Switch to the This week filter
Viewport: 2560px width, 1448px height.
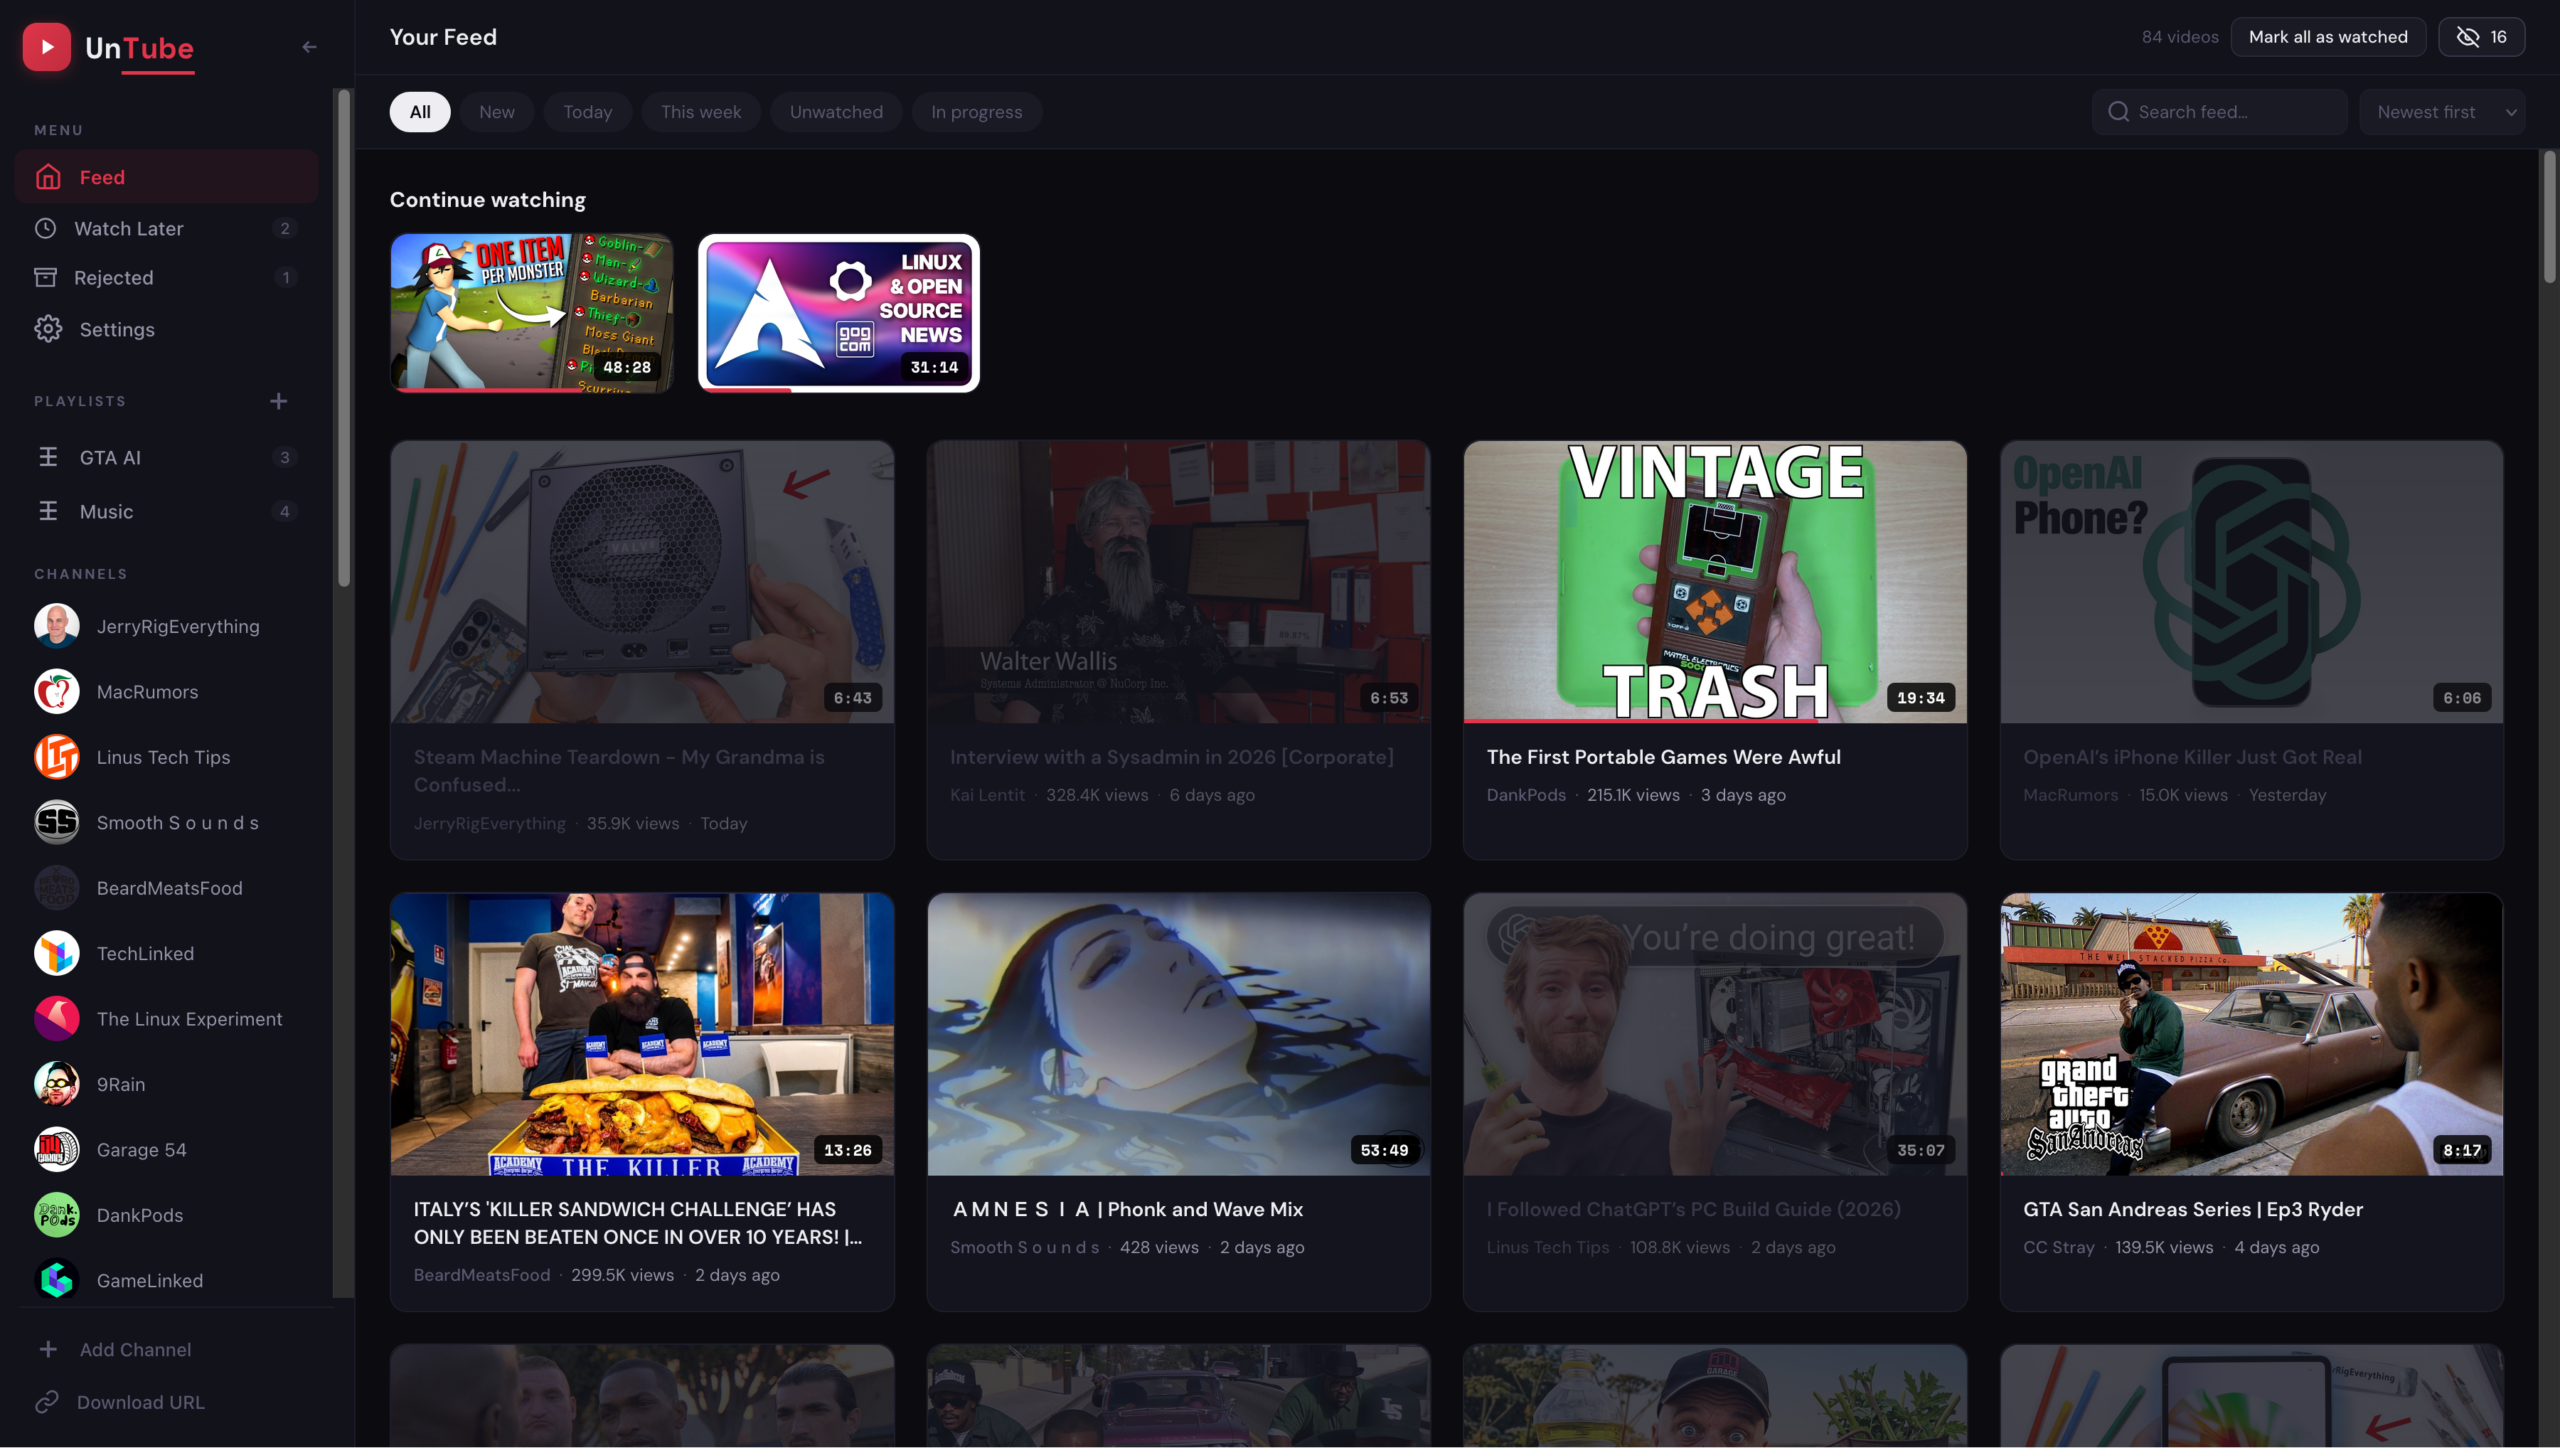click(701, 112)
